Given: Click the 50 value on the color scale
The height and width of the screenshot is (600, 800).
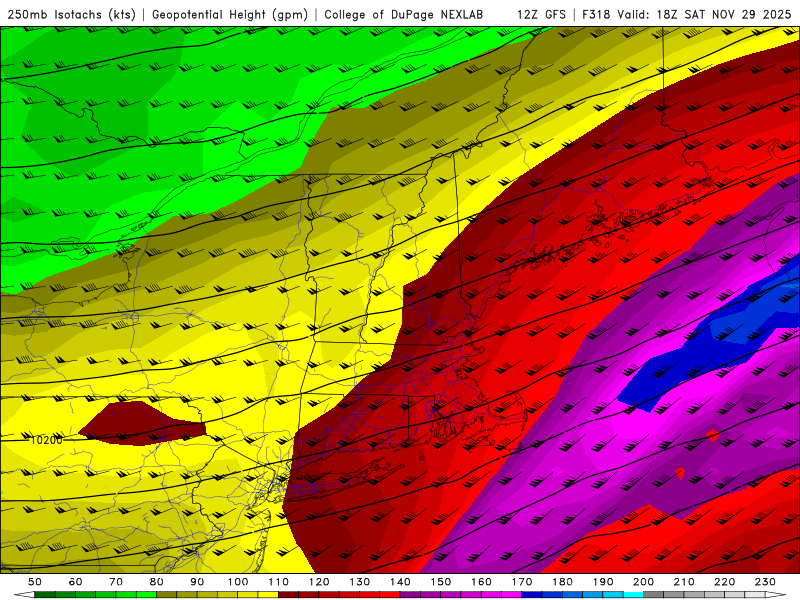Looking at the screenshot, I should 34,582.
